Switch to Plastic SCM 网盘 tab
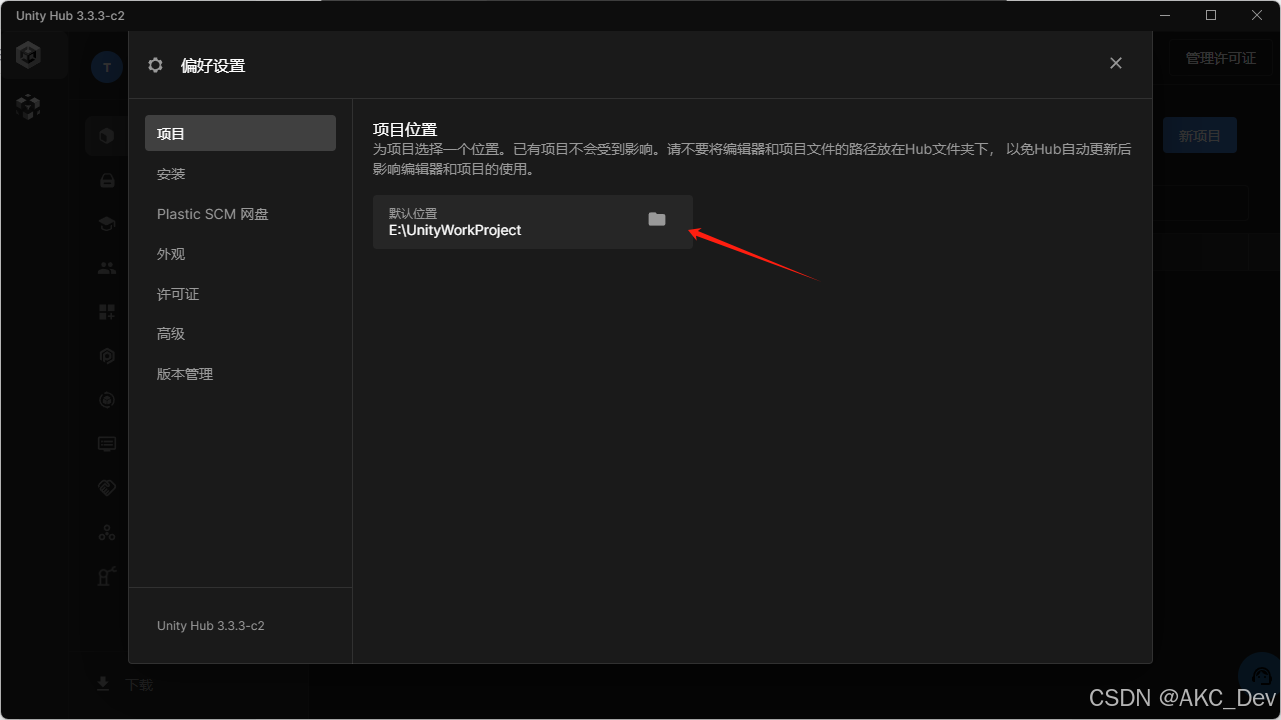This screenshot has width=1281, height=720. point(240,214)
